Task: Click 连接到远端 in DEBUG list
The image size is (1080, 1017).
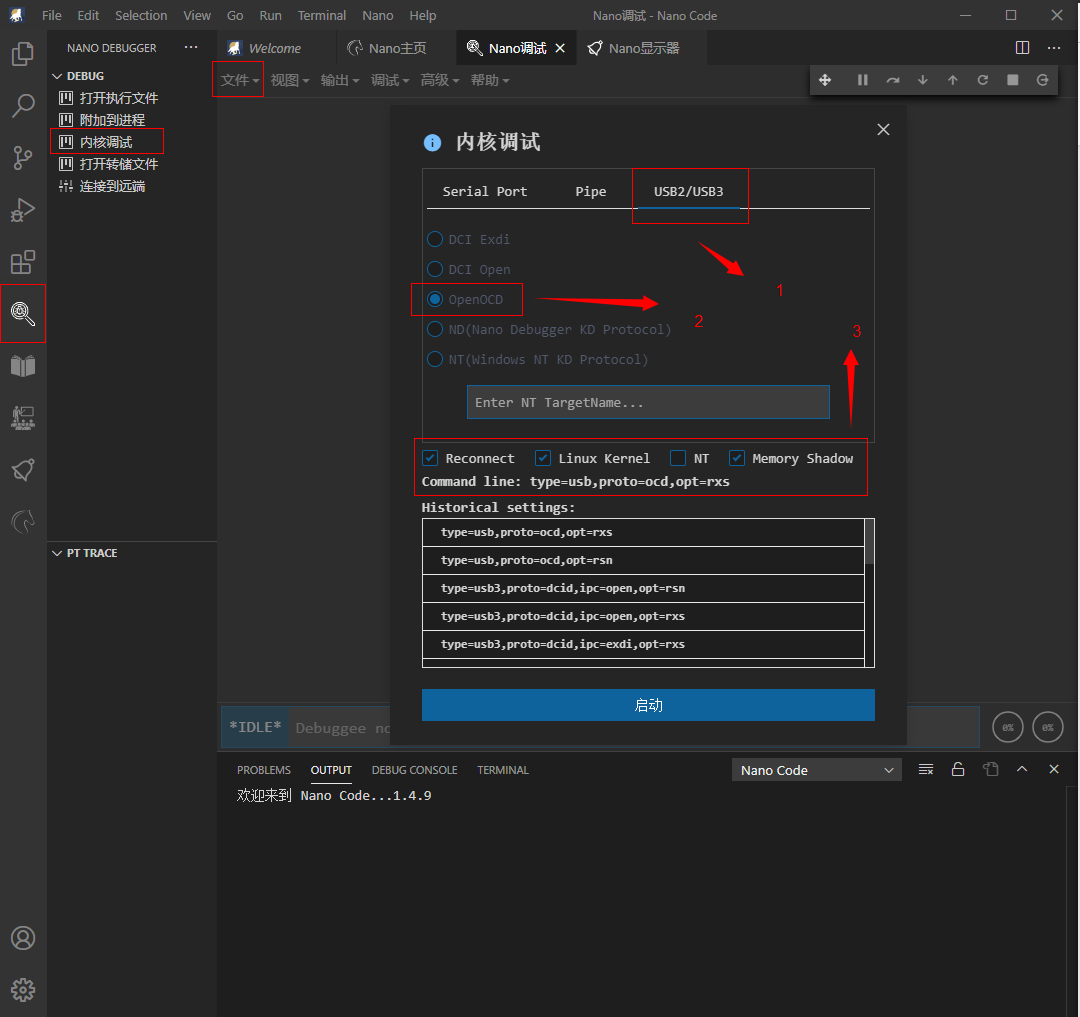Action: 112,186
